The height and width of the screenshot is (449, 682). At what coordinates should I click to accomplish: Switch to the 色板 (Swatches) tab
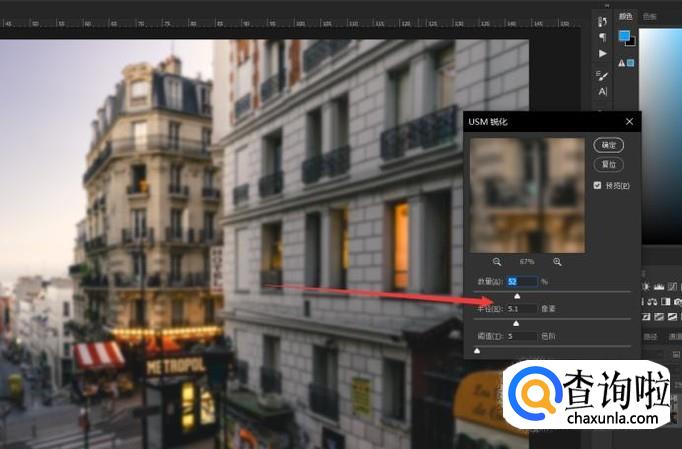650,16
